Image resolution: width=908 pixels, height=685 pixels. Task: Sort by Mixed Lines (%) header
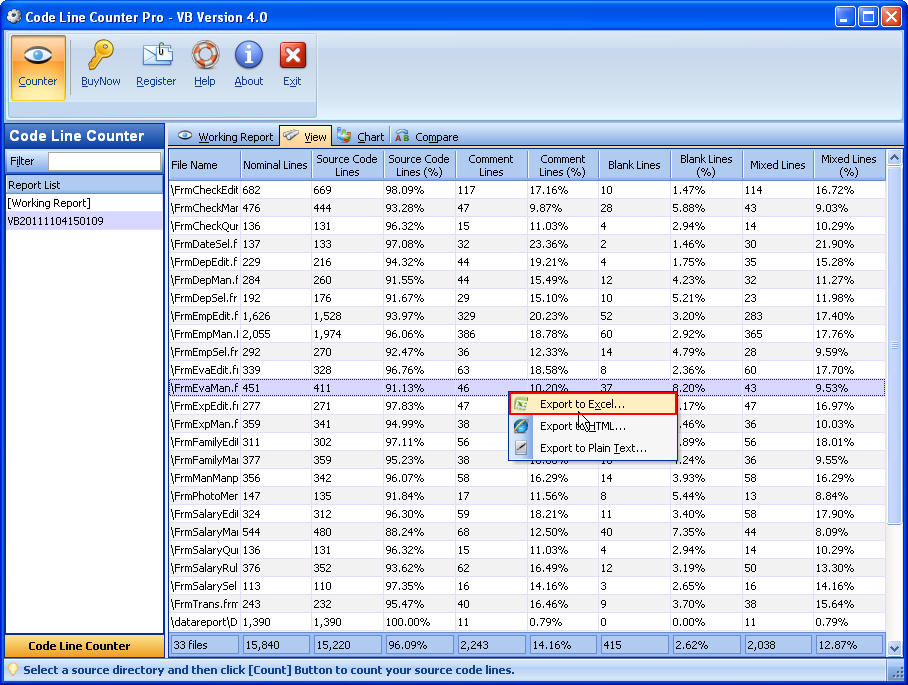849,165
